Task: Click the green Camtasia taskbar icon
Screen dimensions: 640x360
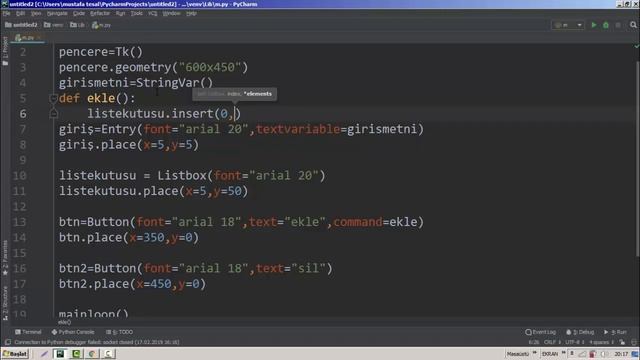Action: [76, 354]
